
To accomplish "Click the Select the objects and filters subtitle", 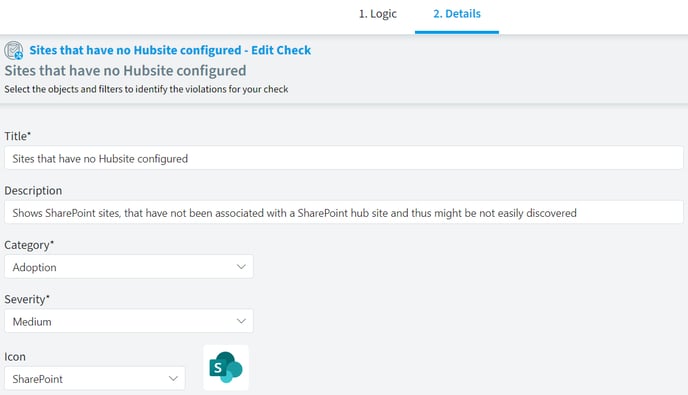I will pos(147,89).
